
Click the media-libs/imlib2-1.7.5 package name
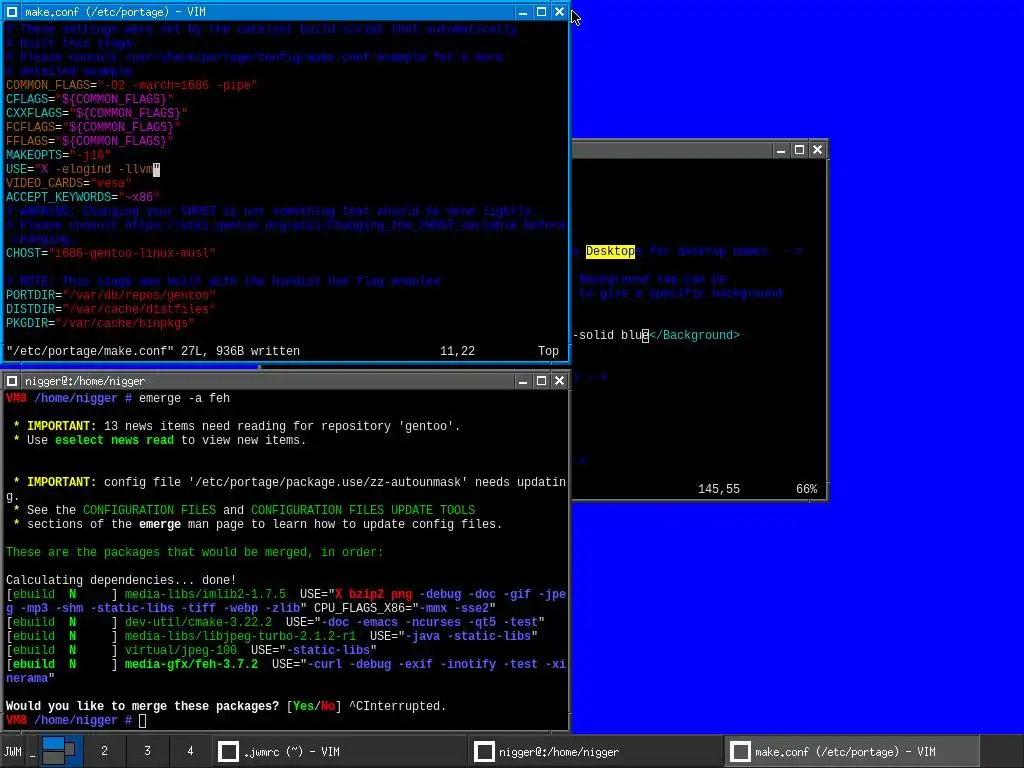pyautogui.click(x=205, y=594)
